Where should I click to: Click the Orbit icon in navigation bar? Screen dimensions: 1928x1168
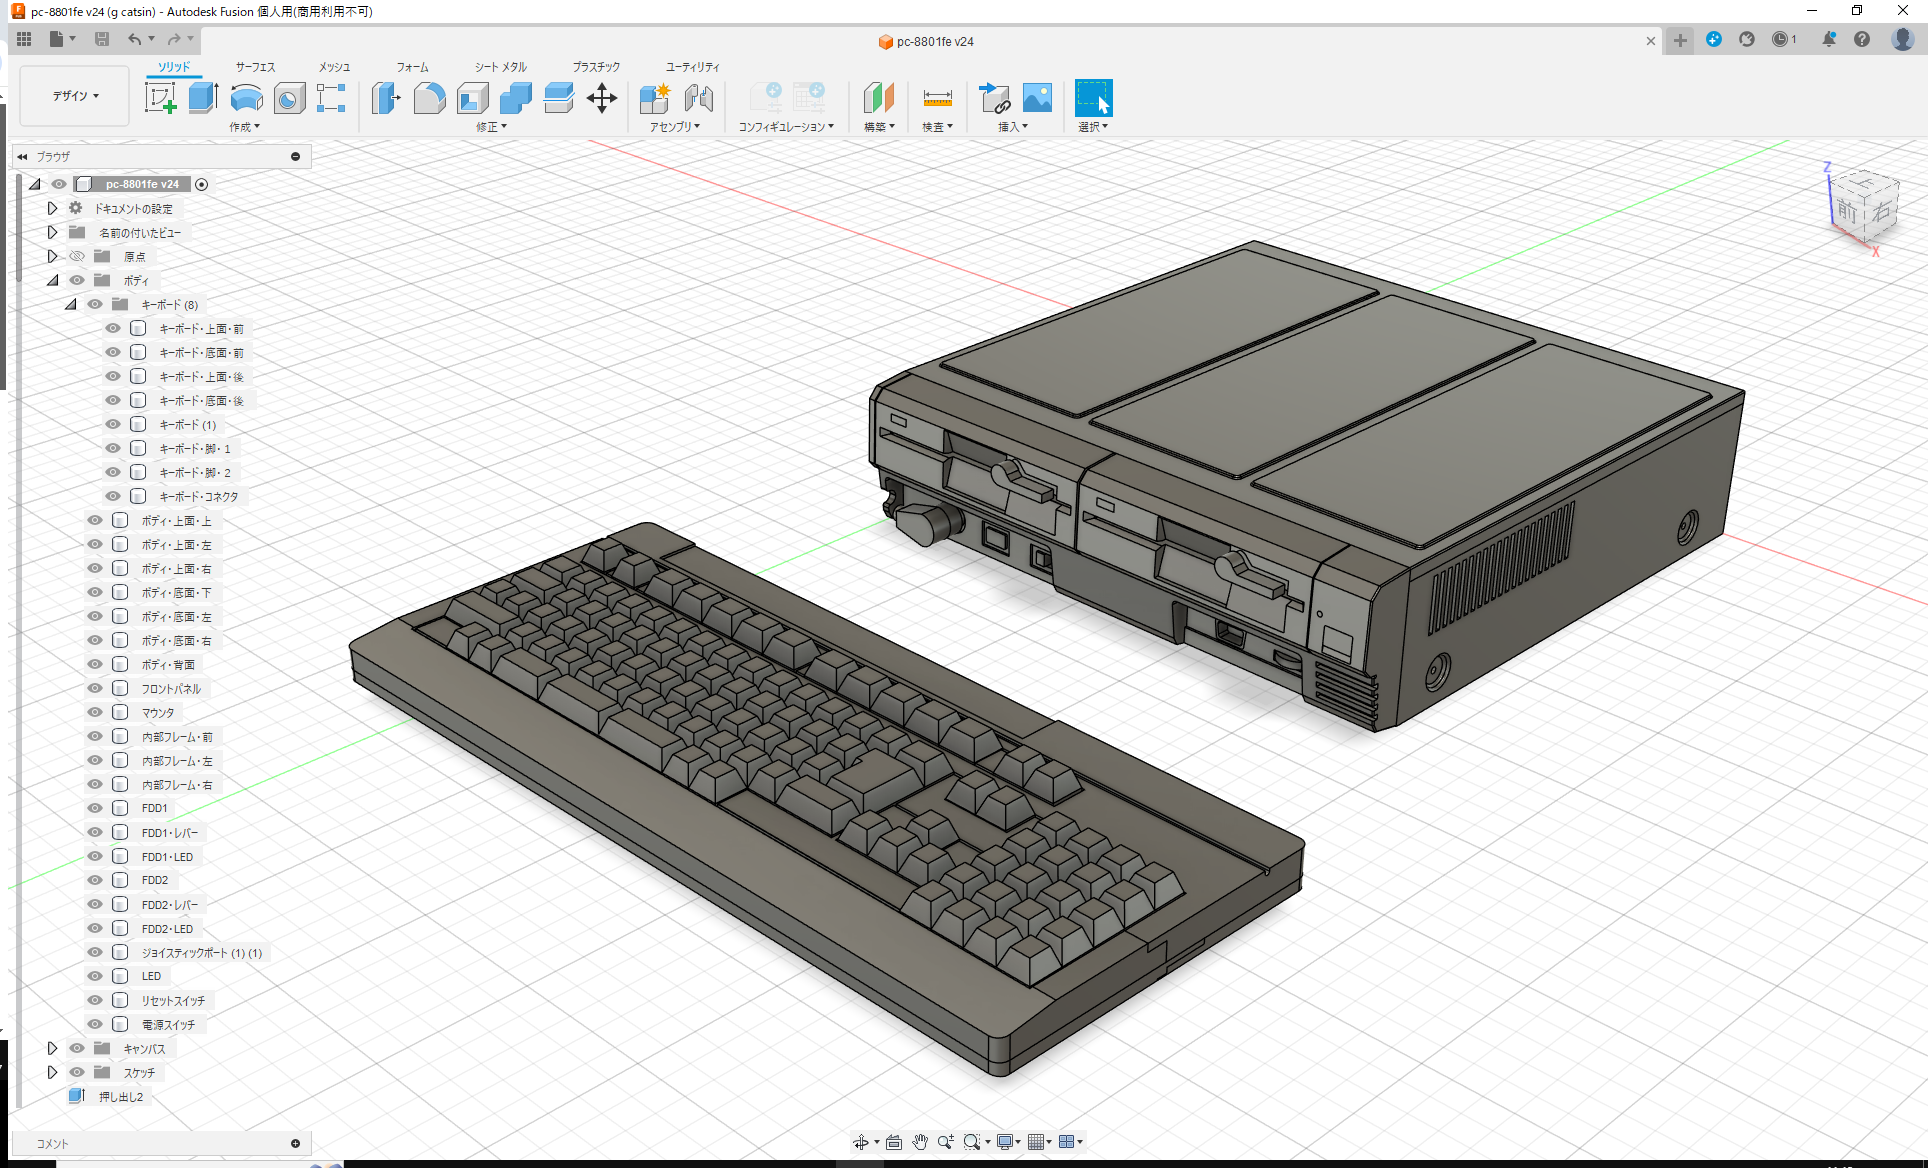863,1141
